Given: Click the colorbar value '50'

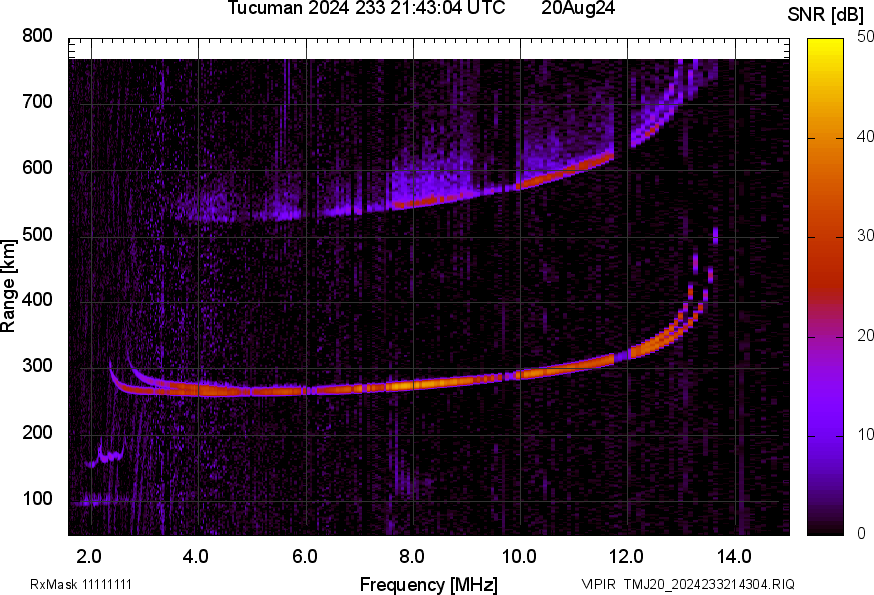Looking at the screenshot, I should (x=865, y=37).
